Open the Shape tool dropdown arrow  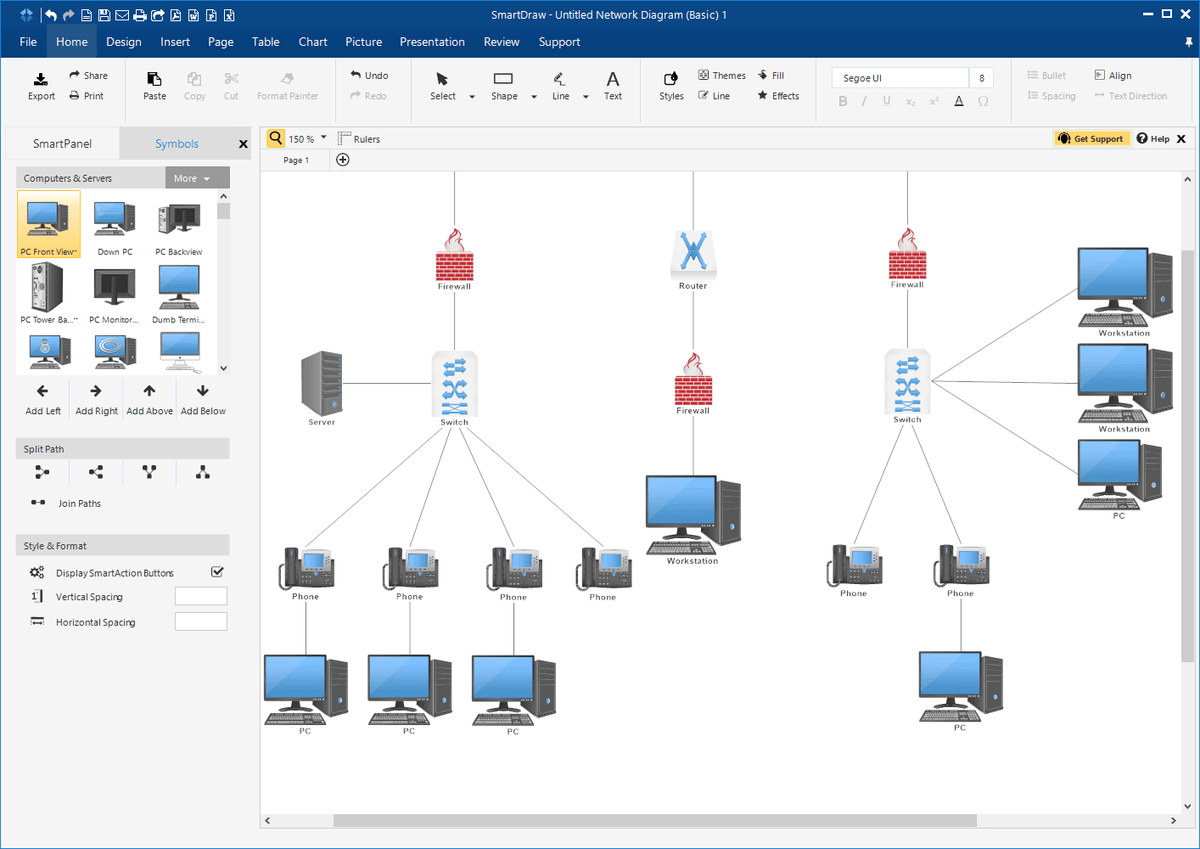pyautogui.click(x=532, y=97)
